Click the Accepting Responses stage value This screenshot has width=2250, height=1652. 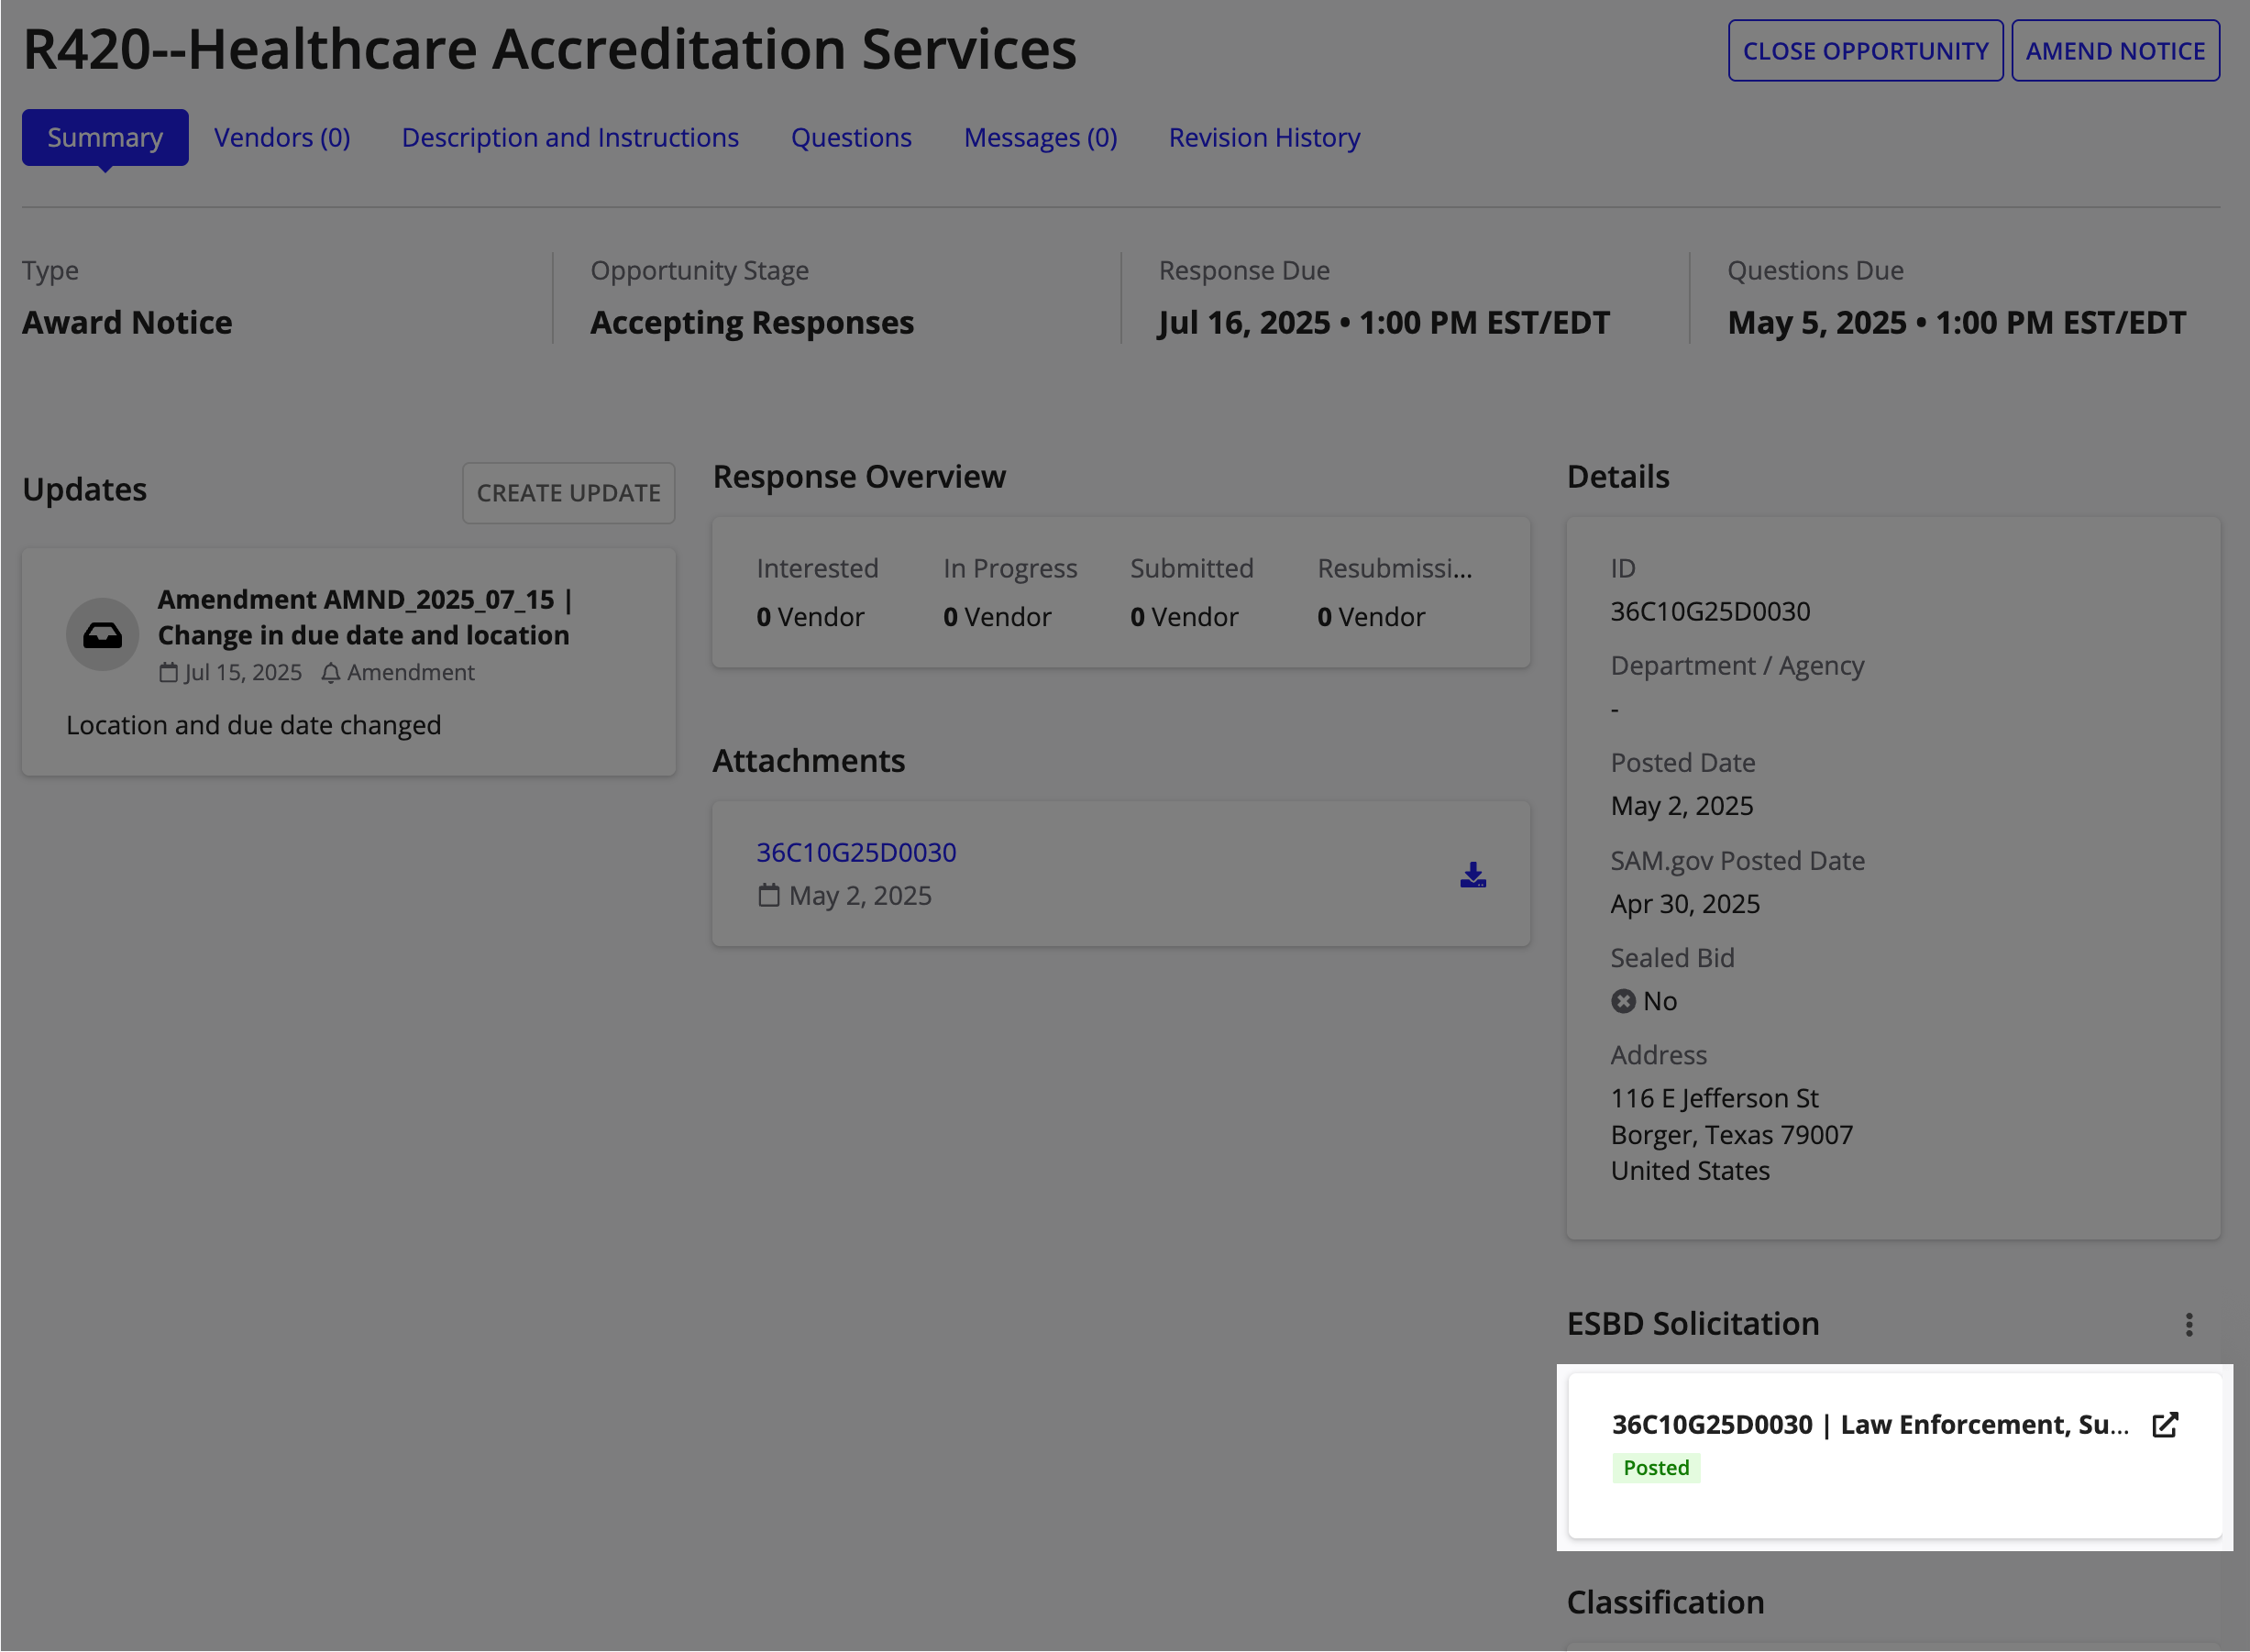point(752,323)
